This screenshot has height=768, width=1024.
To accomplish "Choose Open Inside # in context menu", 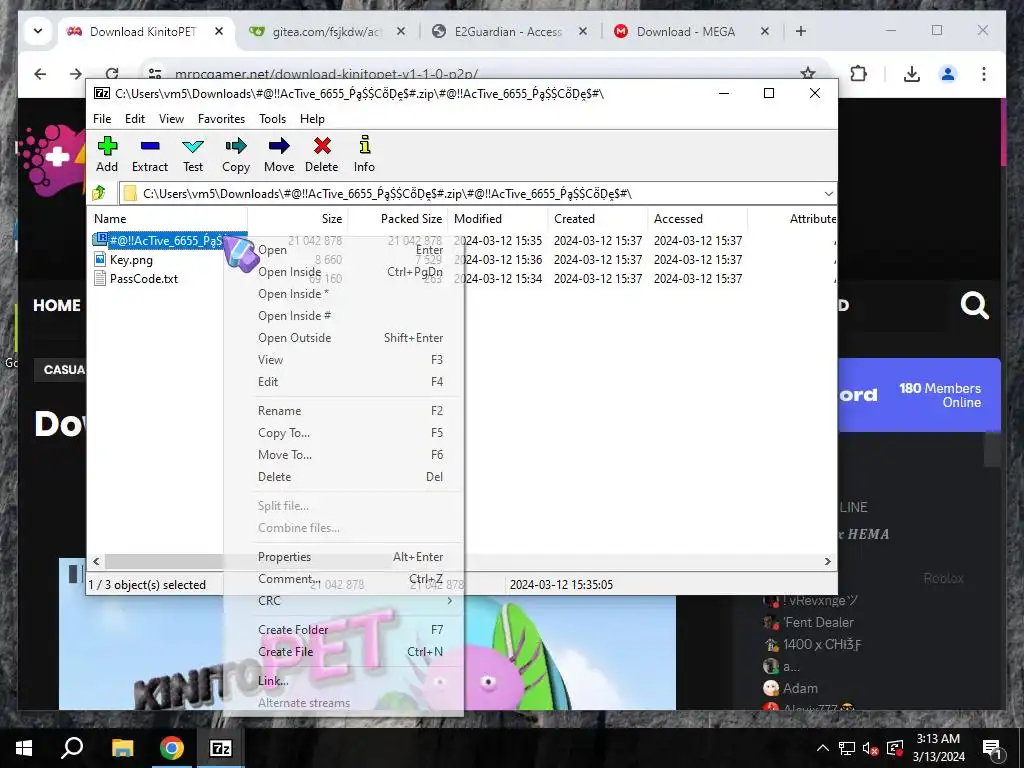I will click(350, 315).
